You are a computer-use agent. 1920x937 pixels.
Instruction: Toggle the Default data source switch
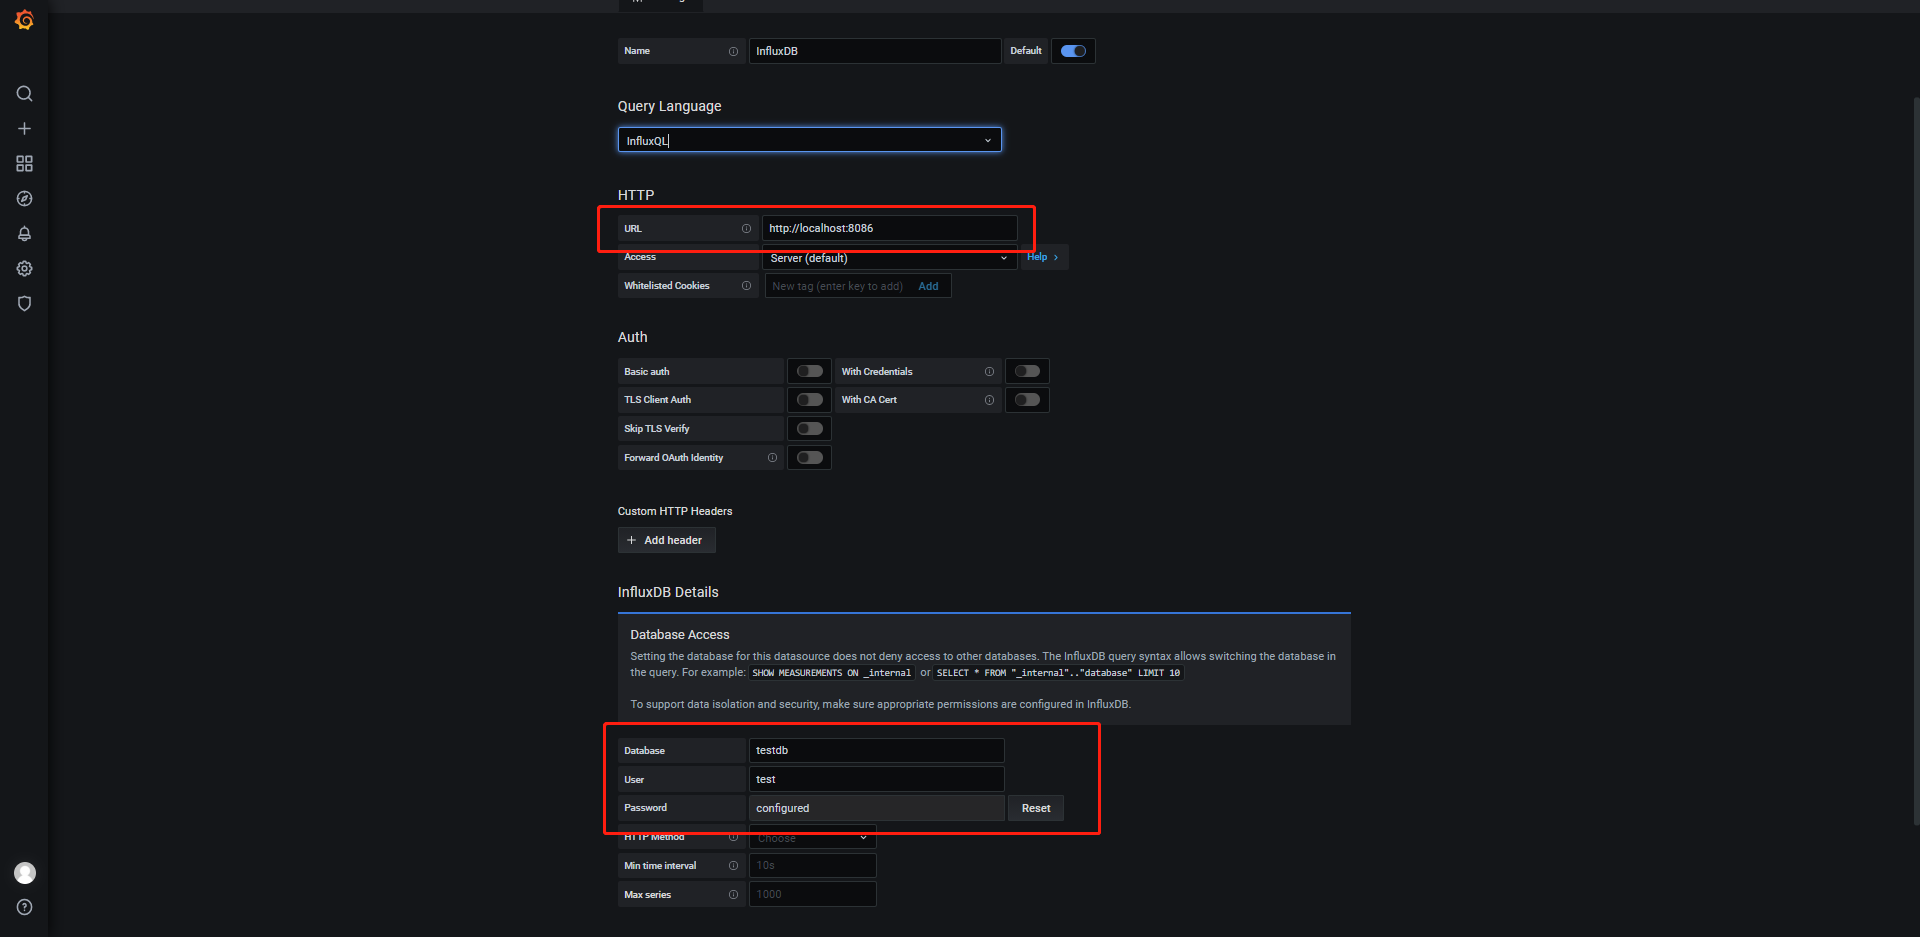(x=1073, y=51)
